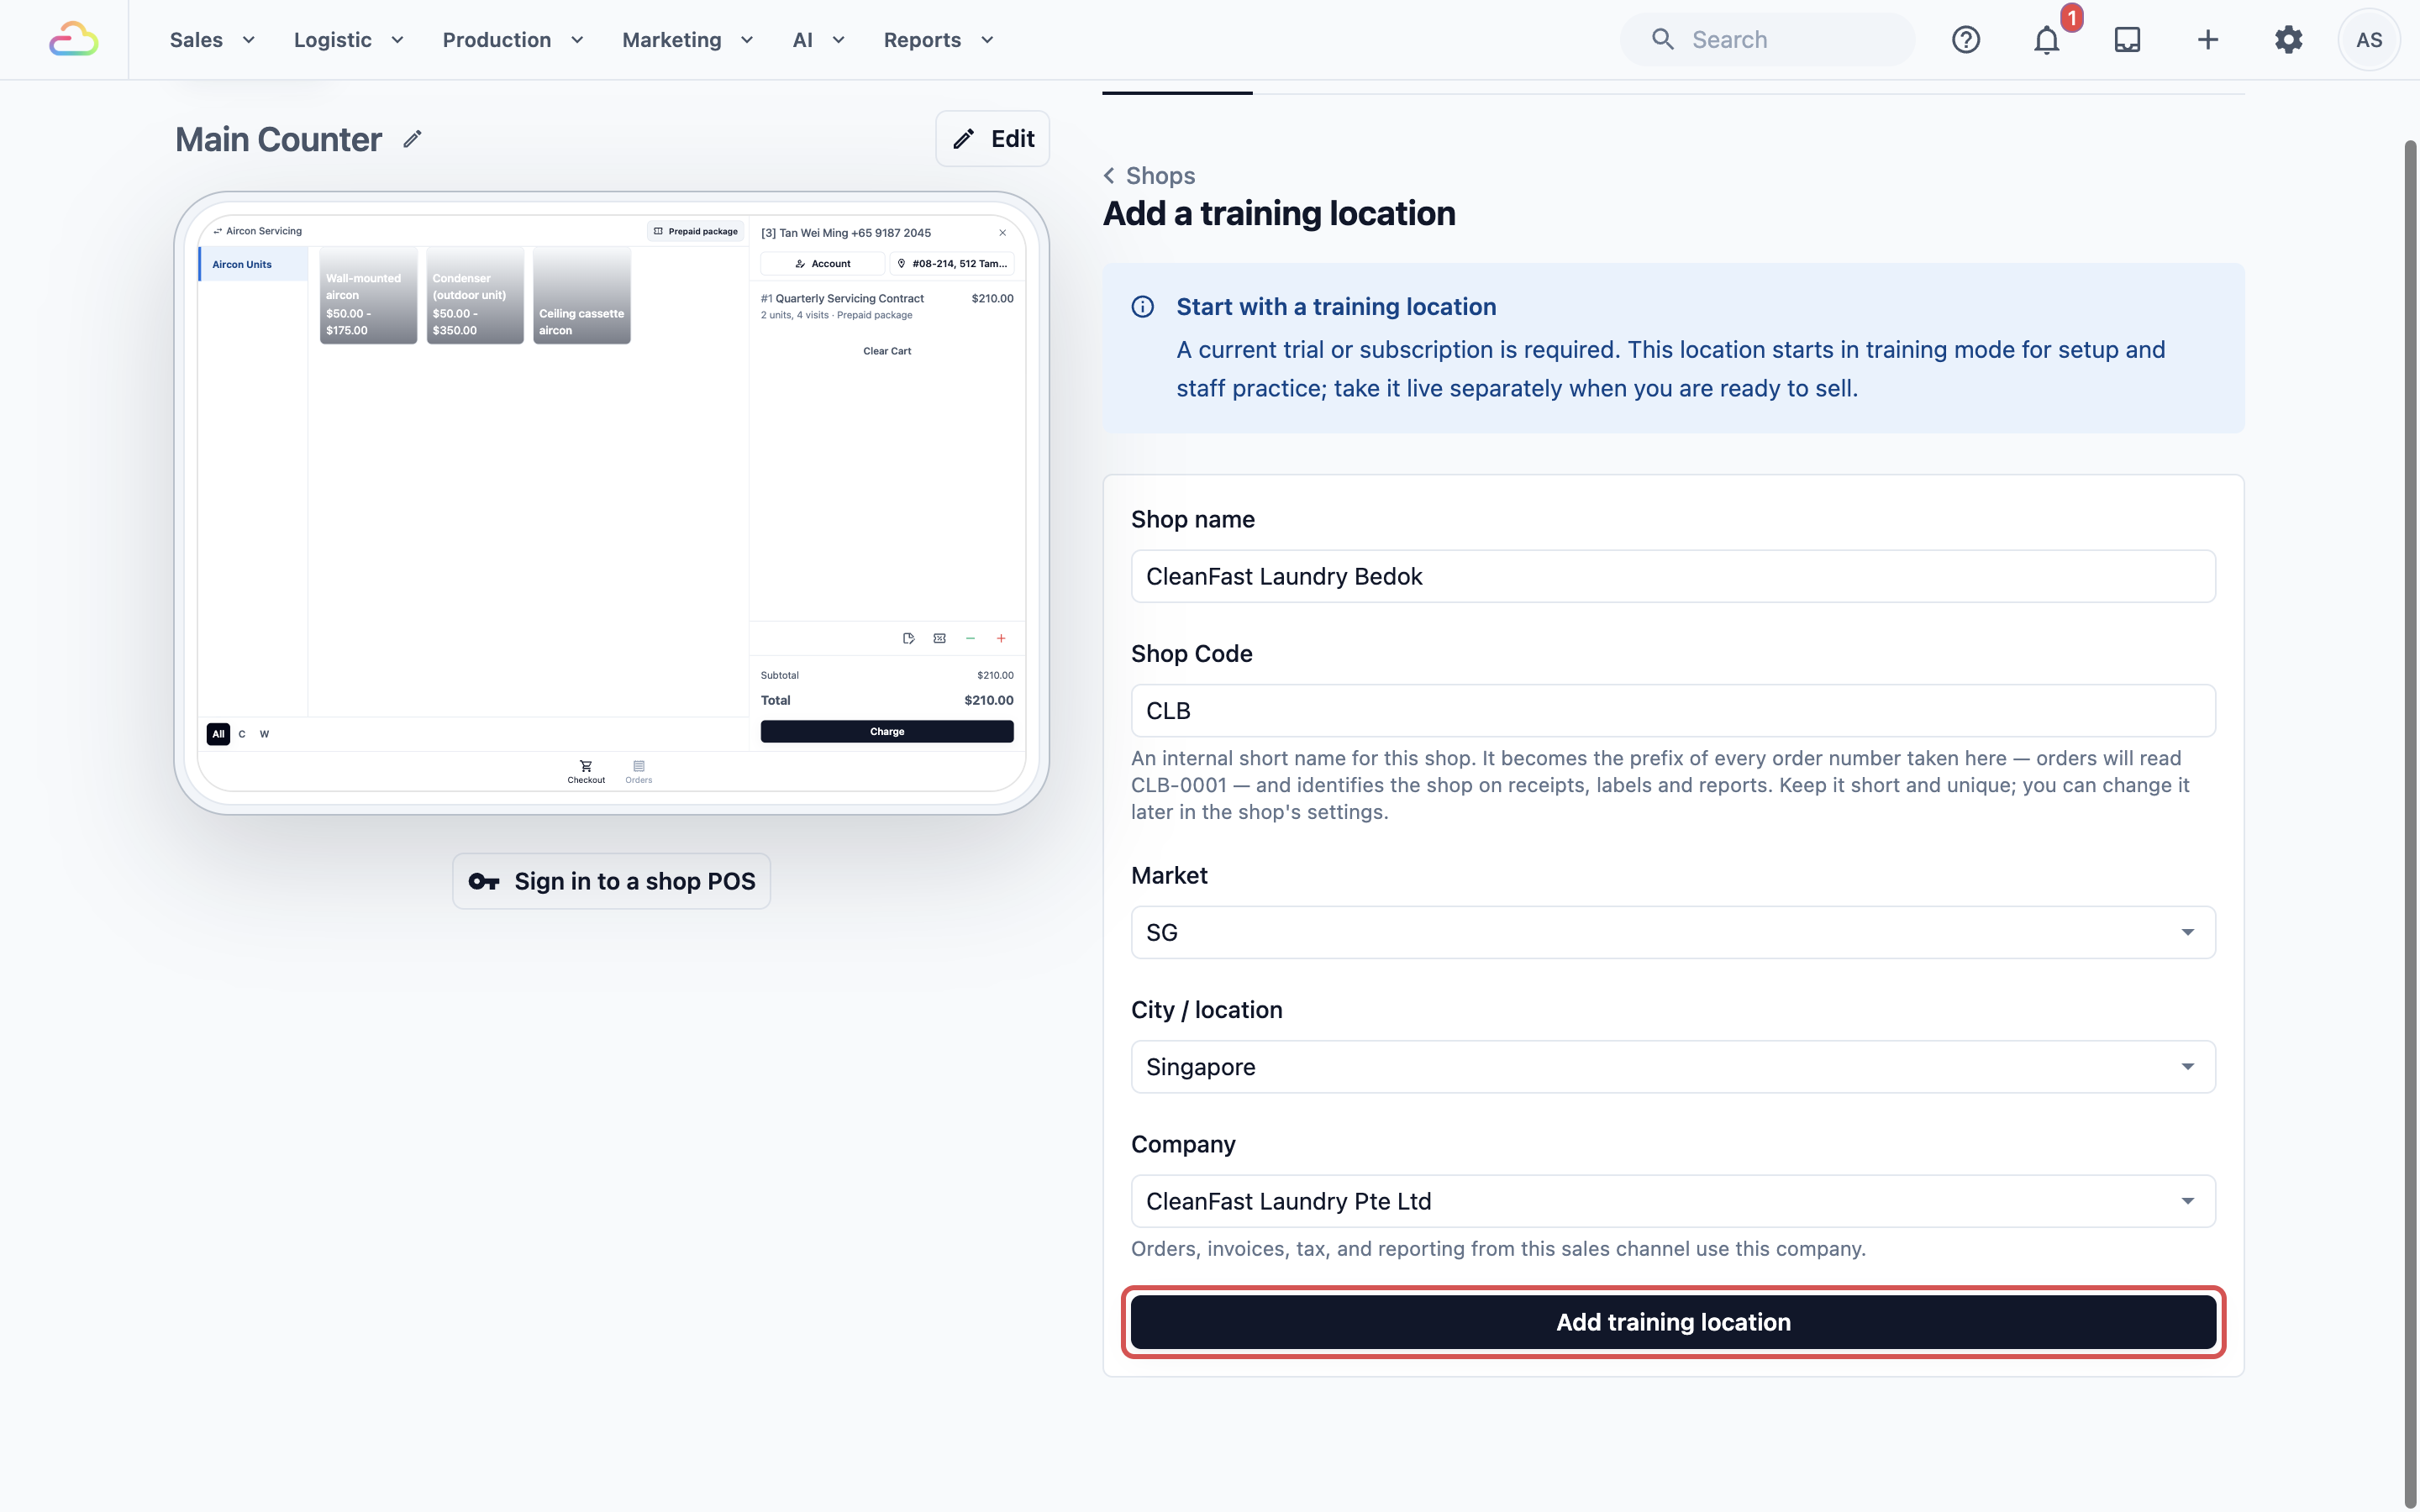Open the Company dropdown
Image resolution: width=2420 pixels, height=1512 pixels.
[x=1673, y=1201]
